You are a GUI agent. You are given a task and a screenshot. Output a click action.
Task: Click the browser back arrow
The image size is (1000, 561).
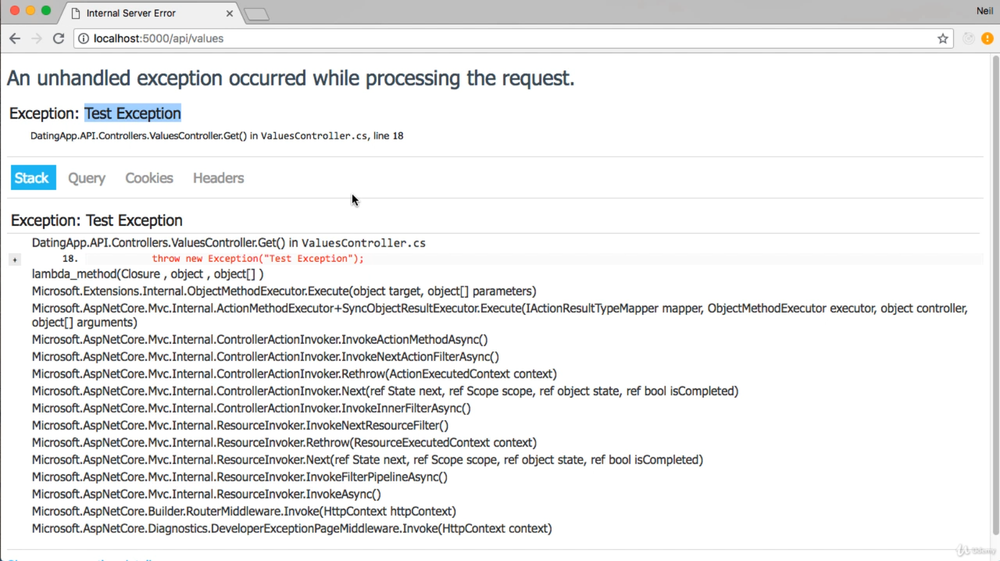click(14, 39)
